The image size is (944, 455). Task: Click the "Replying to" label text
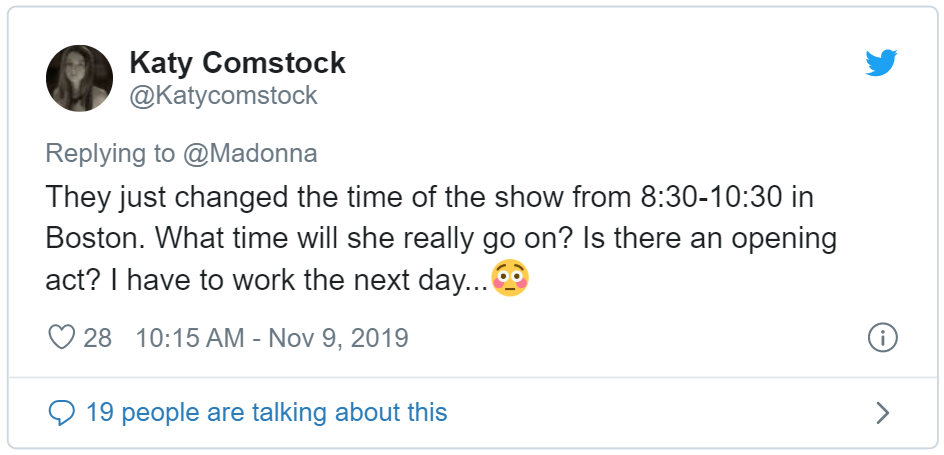[x=110, y=153]
